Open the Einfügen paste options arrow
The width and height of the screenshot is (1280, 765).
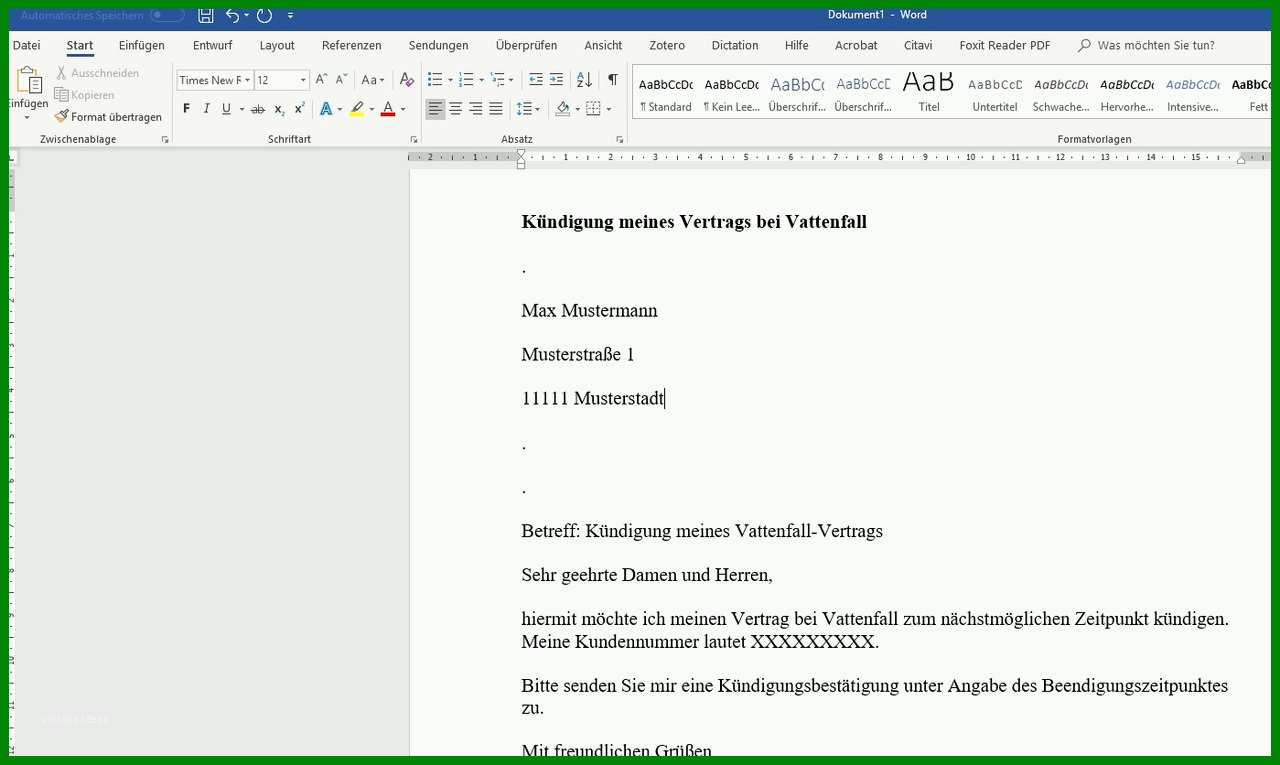[28, 117]
